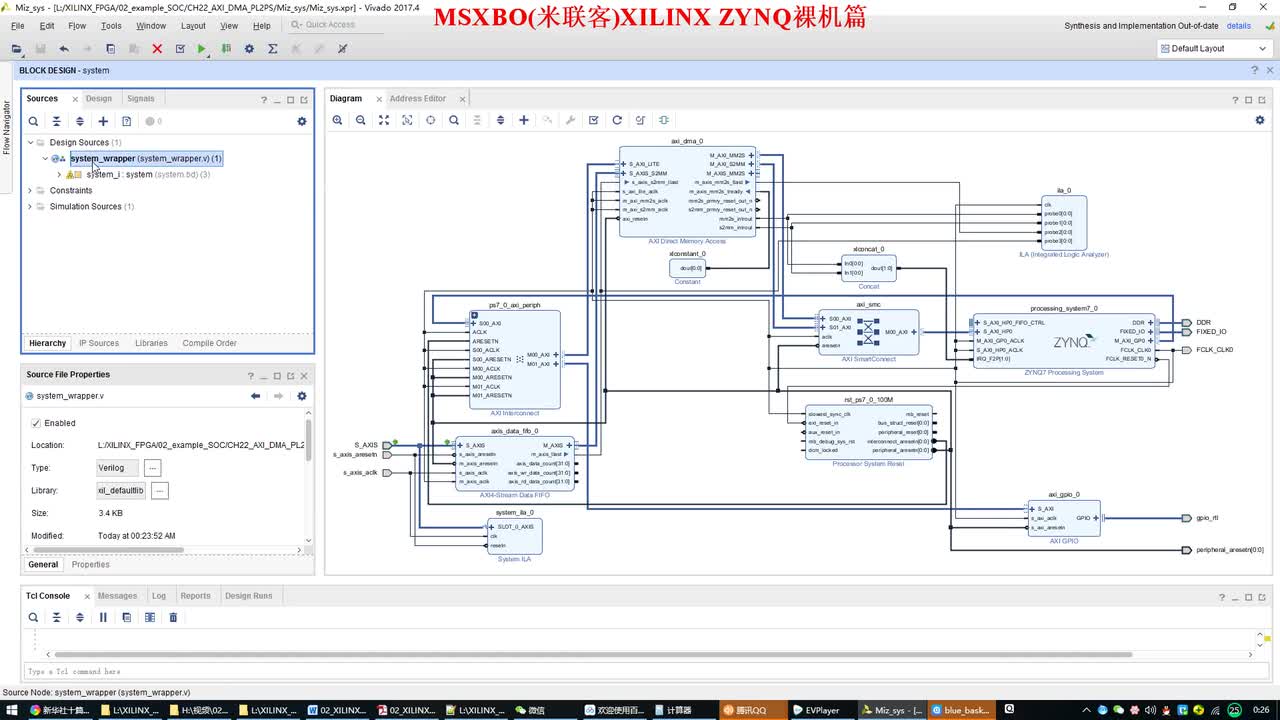The width and height of the screenshot is (1280, 720).
Task: Search in Tcl Console
Action: click(33, 617)
